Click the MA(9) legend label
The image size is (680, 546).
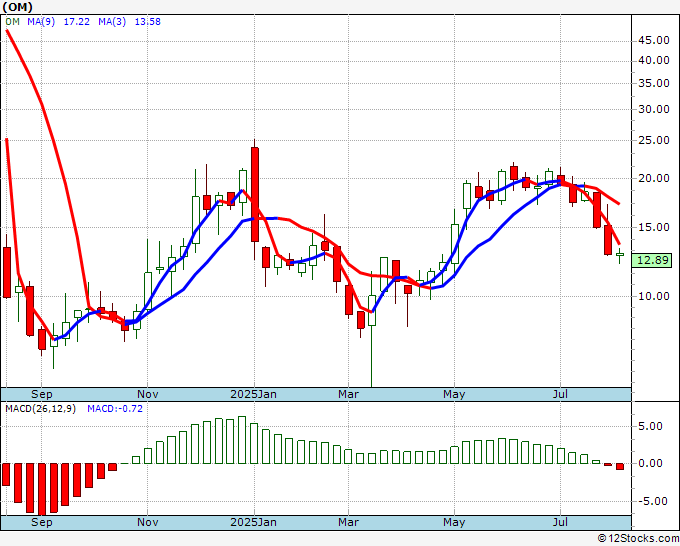[x=41, y=22]
